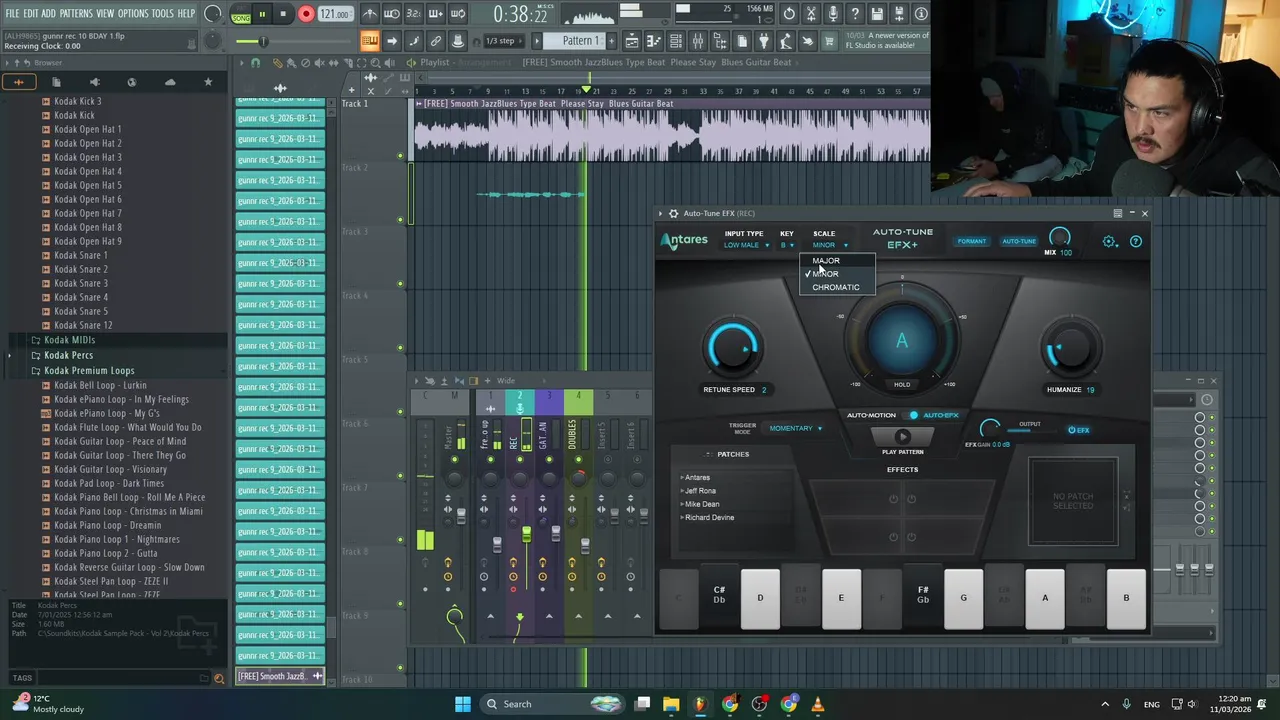
Task: Click the microphone recording icon in top toolbar
Action: click(833, 14)
